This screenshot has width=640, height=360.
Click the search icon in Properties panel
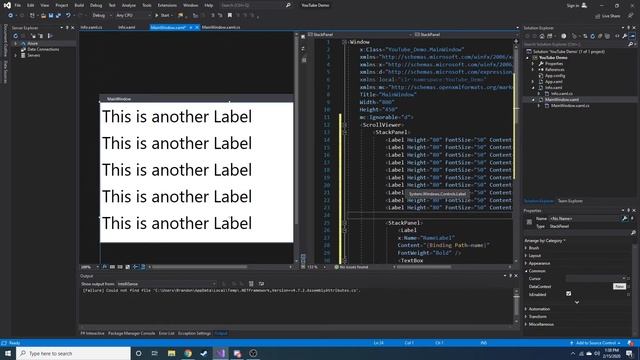(633, 233)
